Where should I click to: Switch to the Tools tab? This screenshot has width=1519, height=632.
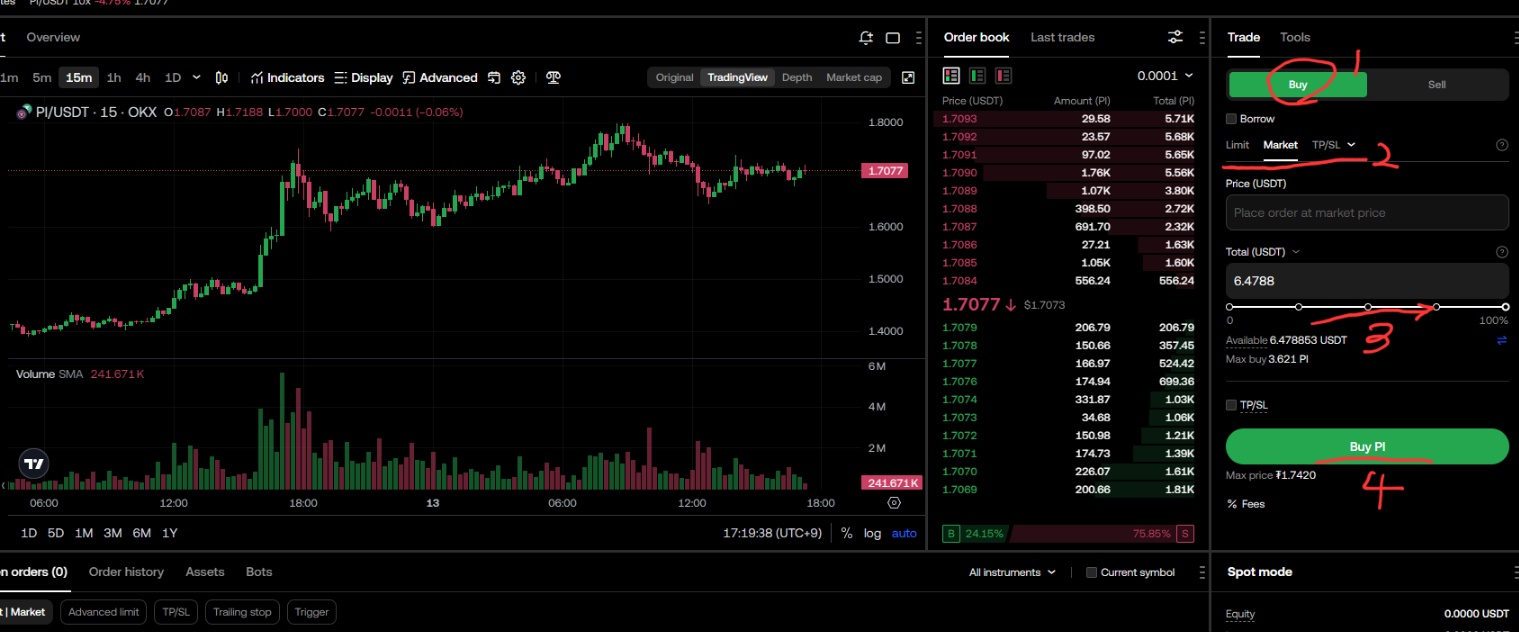coord(1295,37)
